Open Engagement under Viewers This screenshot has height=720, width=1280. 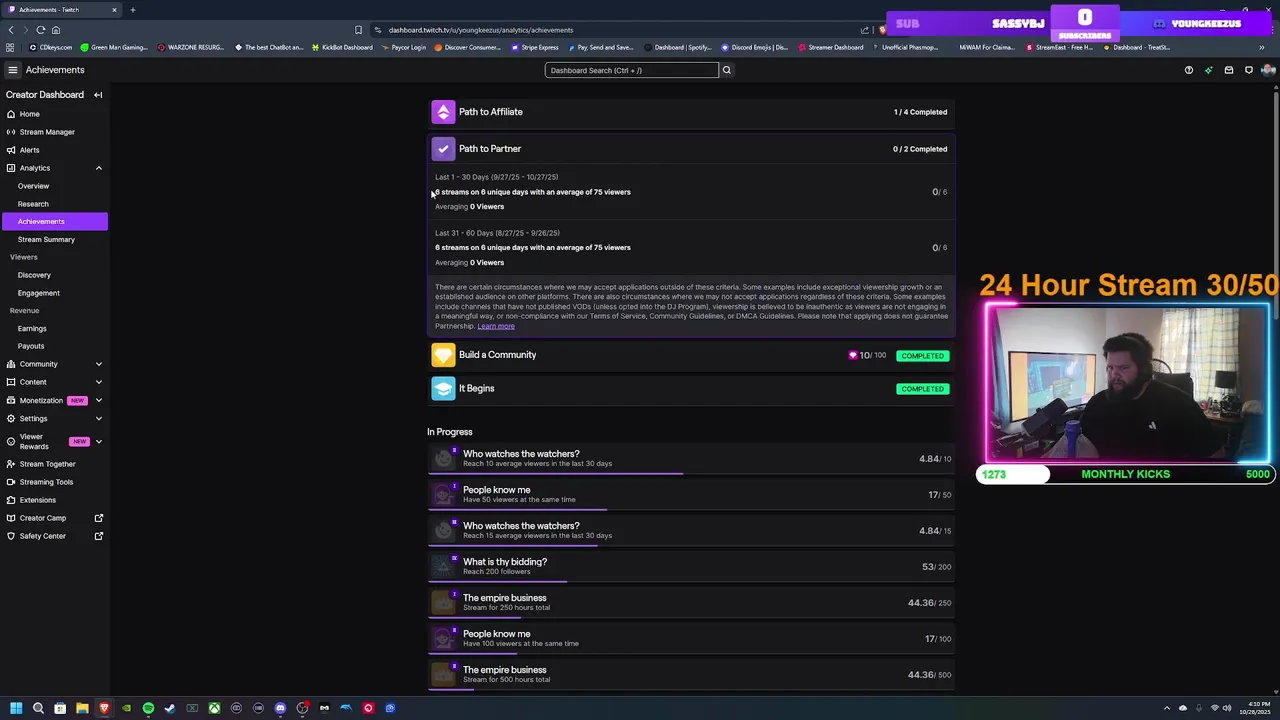39,293
